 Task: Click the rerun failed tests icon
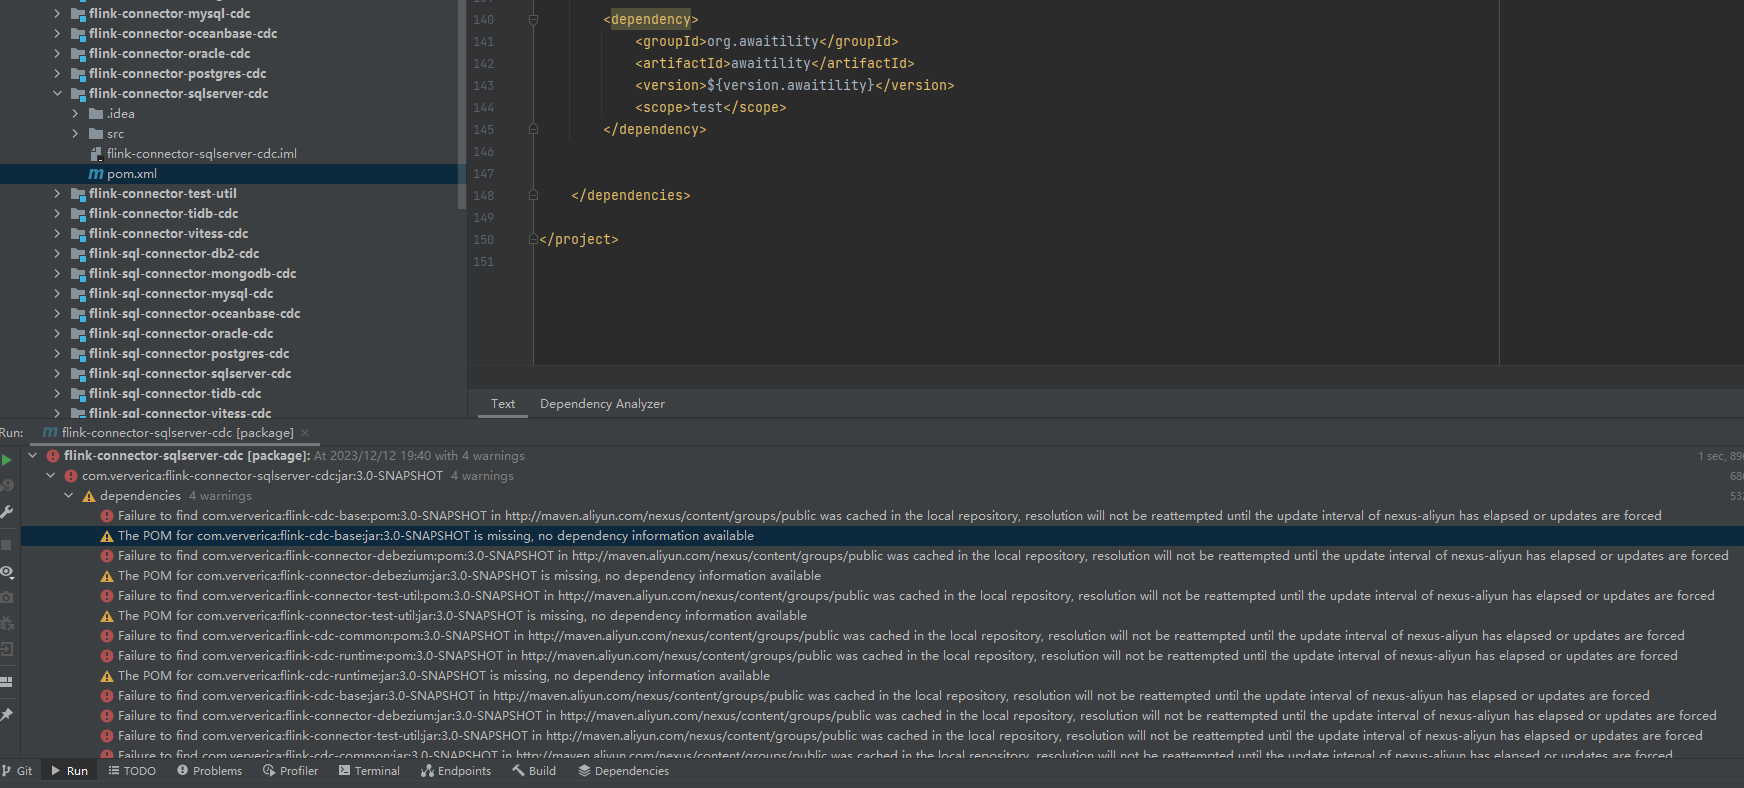(x=6, y=486)
